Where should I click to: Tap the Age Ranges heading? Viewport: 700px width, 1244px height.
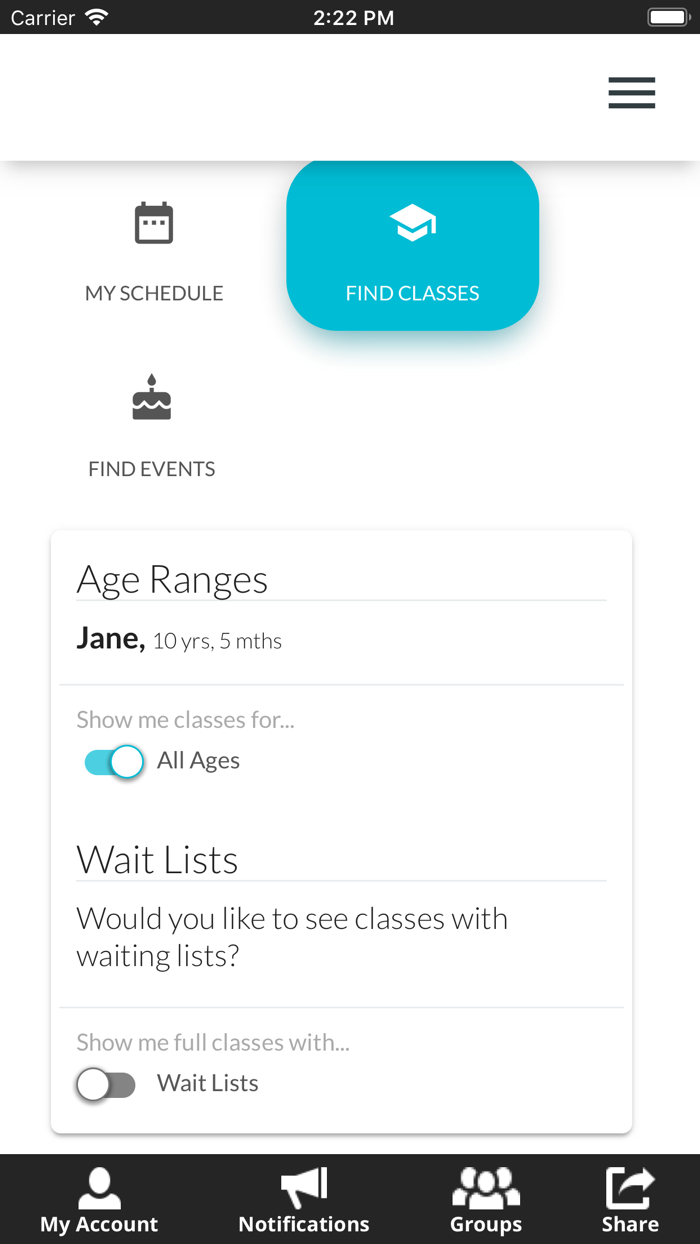(172, 580)
